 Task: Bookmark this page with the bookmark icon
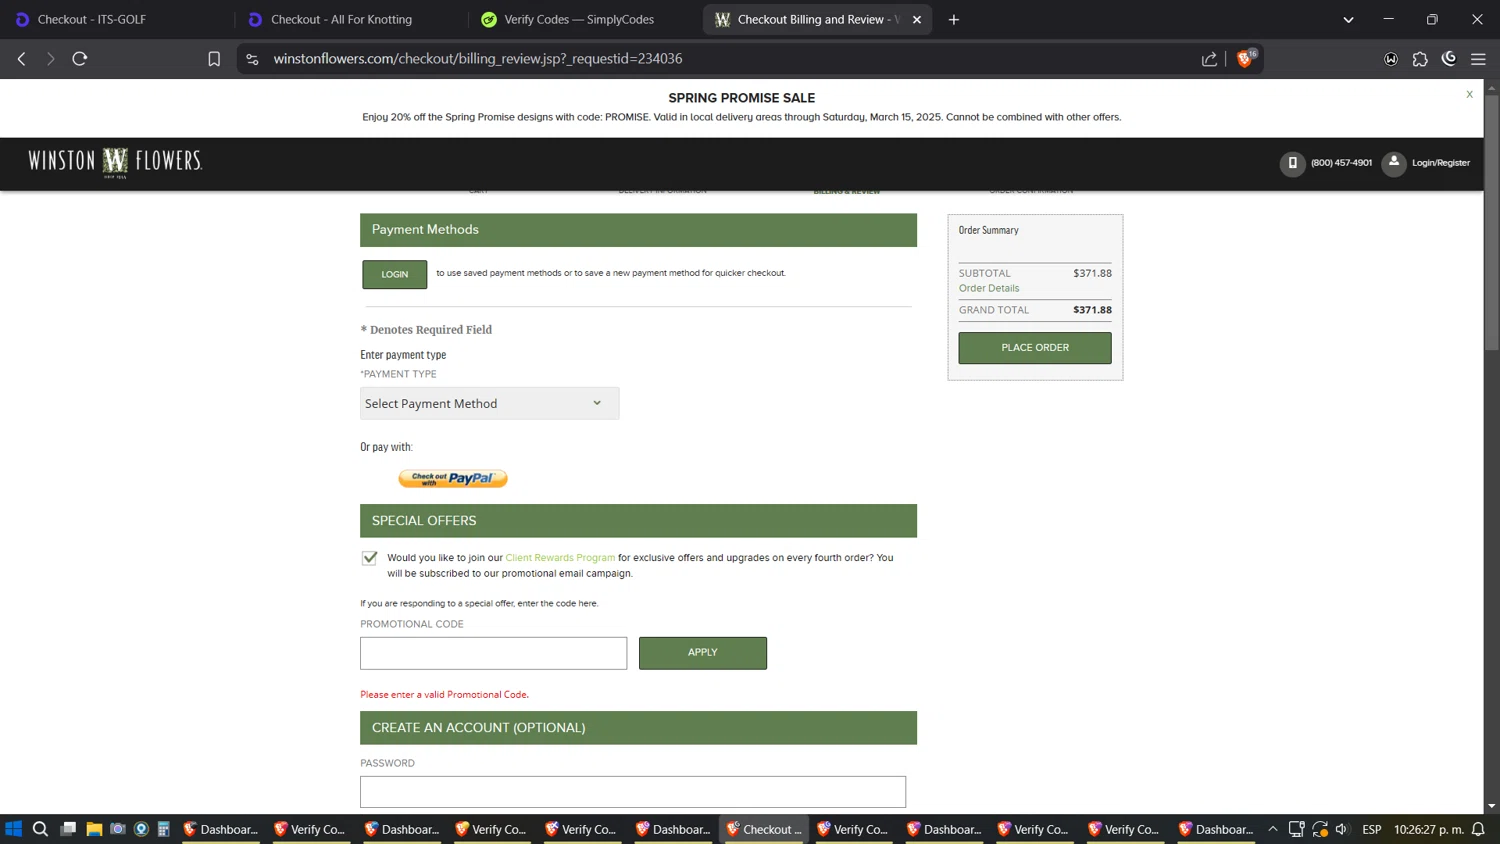click(214, 59)
